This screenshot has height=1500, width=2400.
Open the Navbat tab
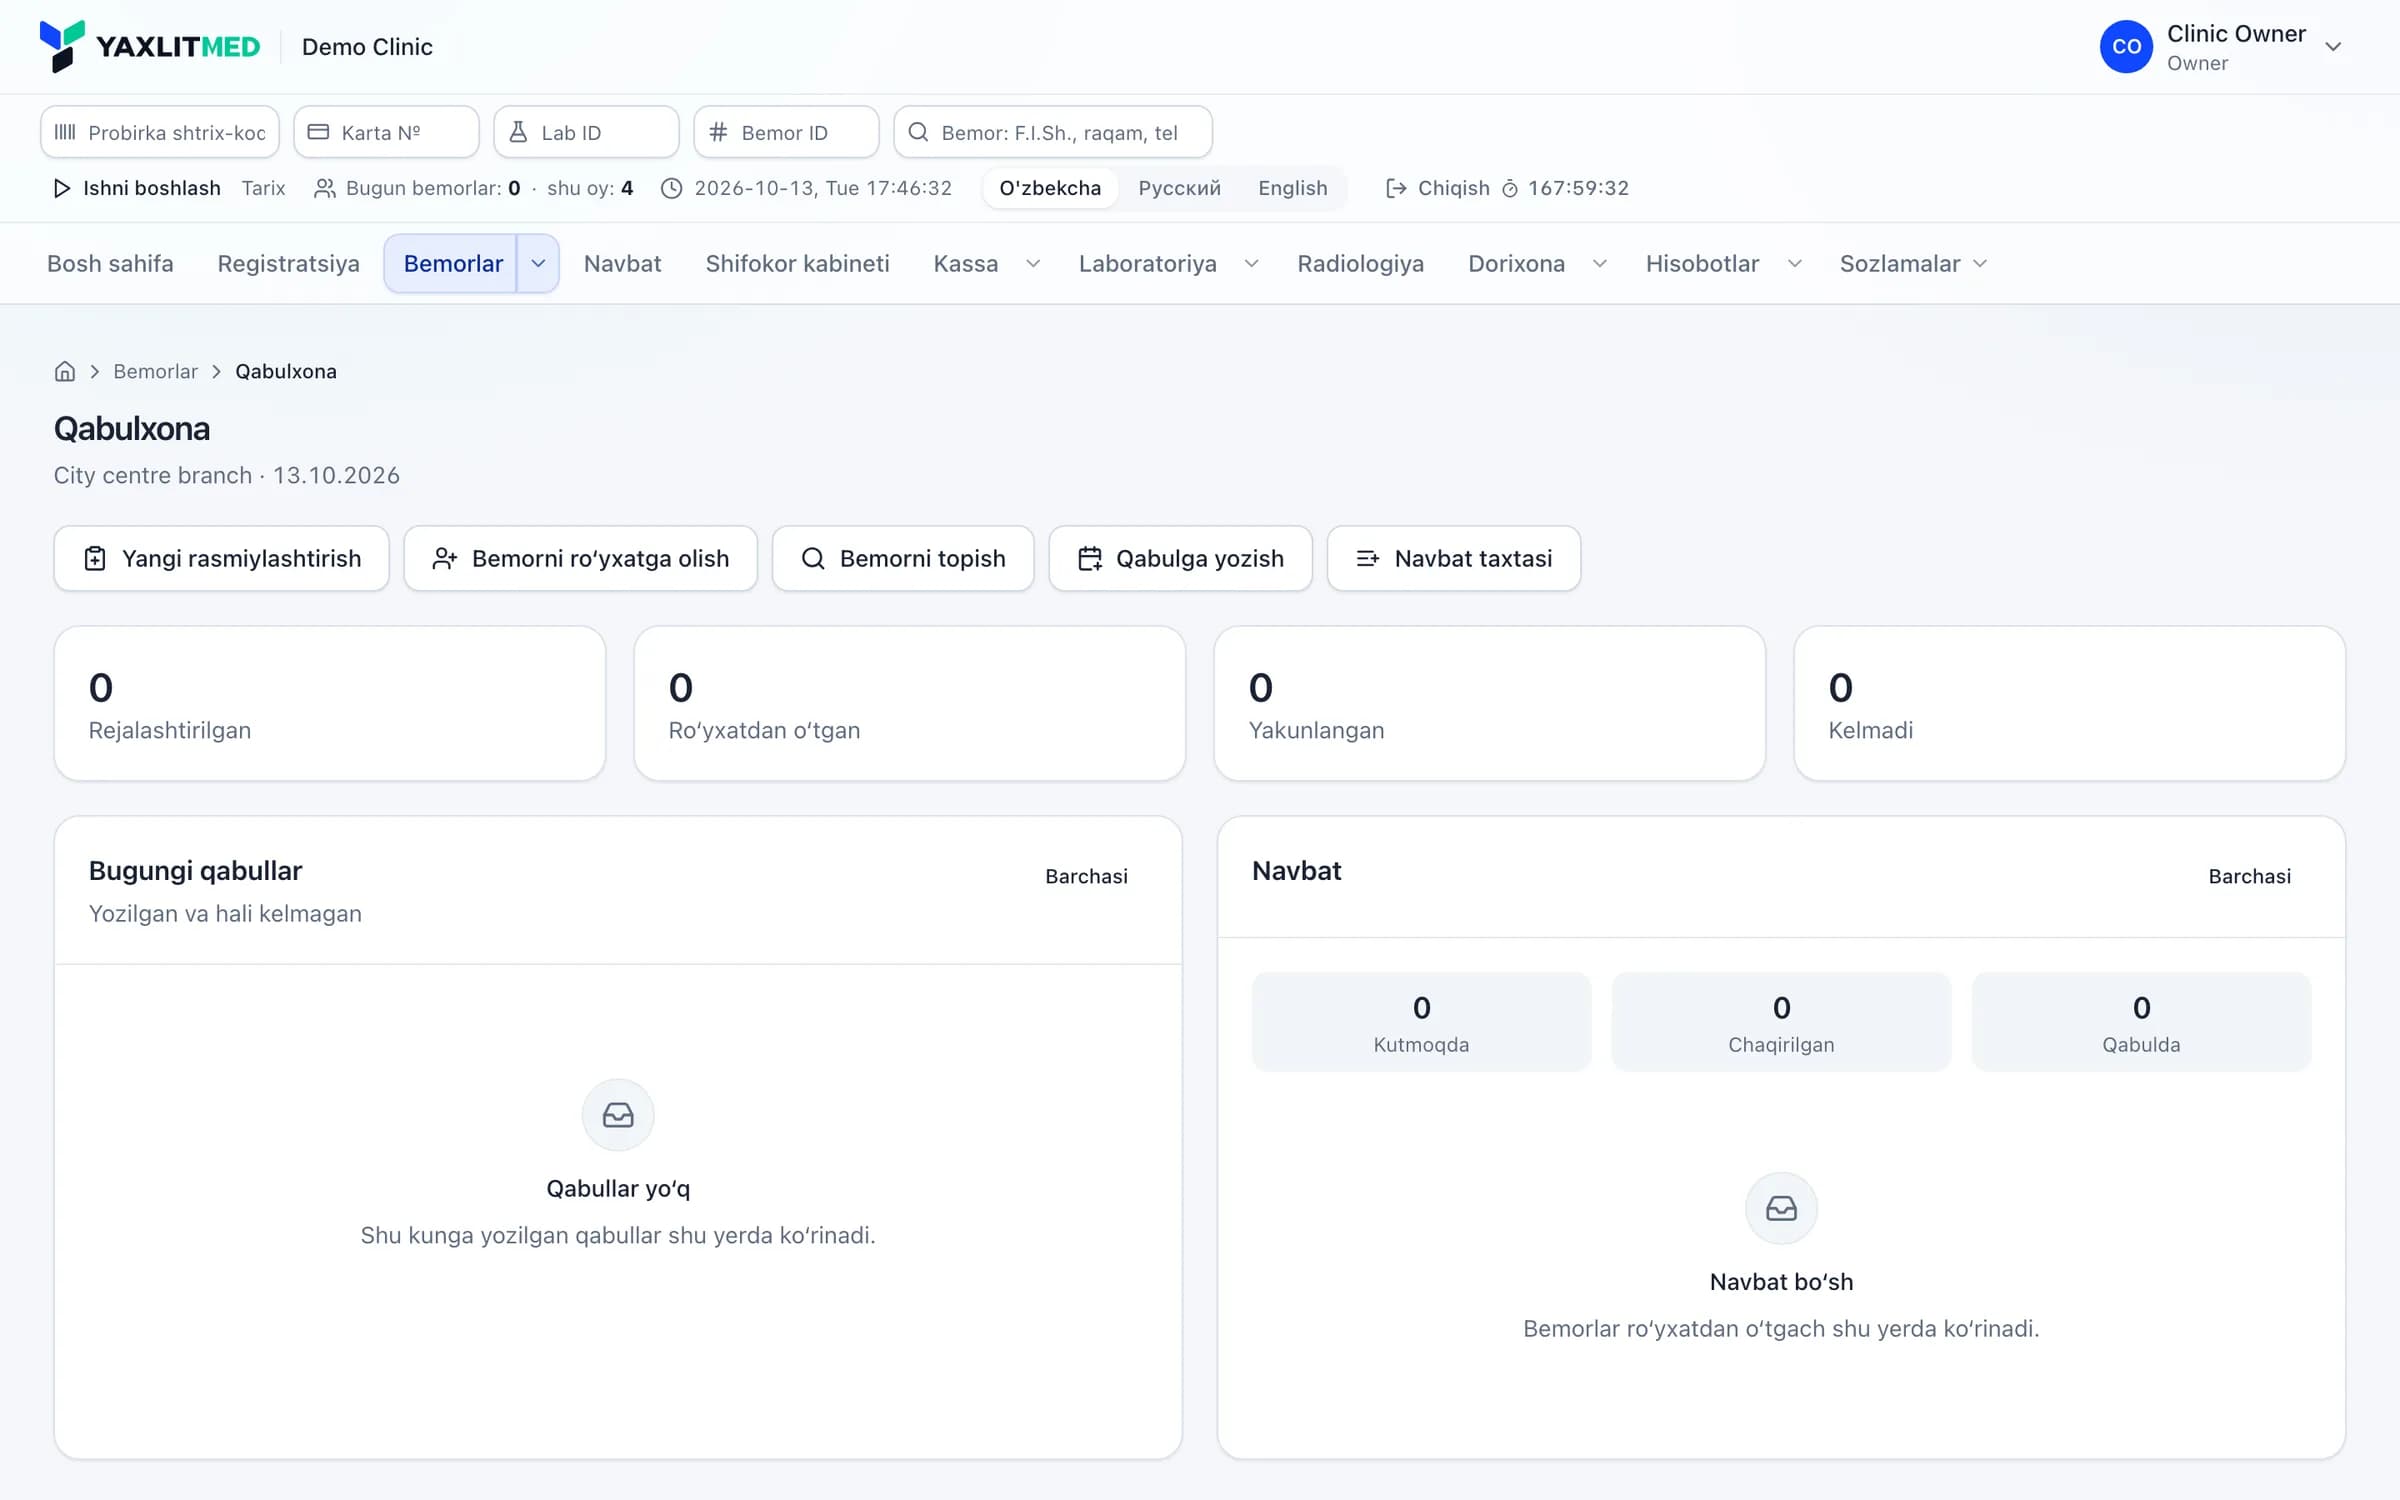pyautogui.click(x=623, y=263)
